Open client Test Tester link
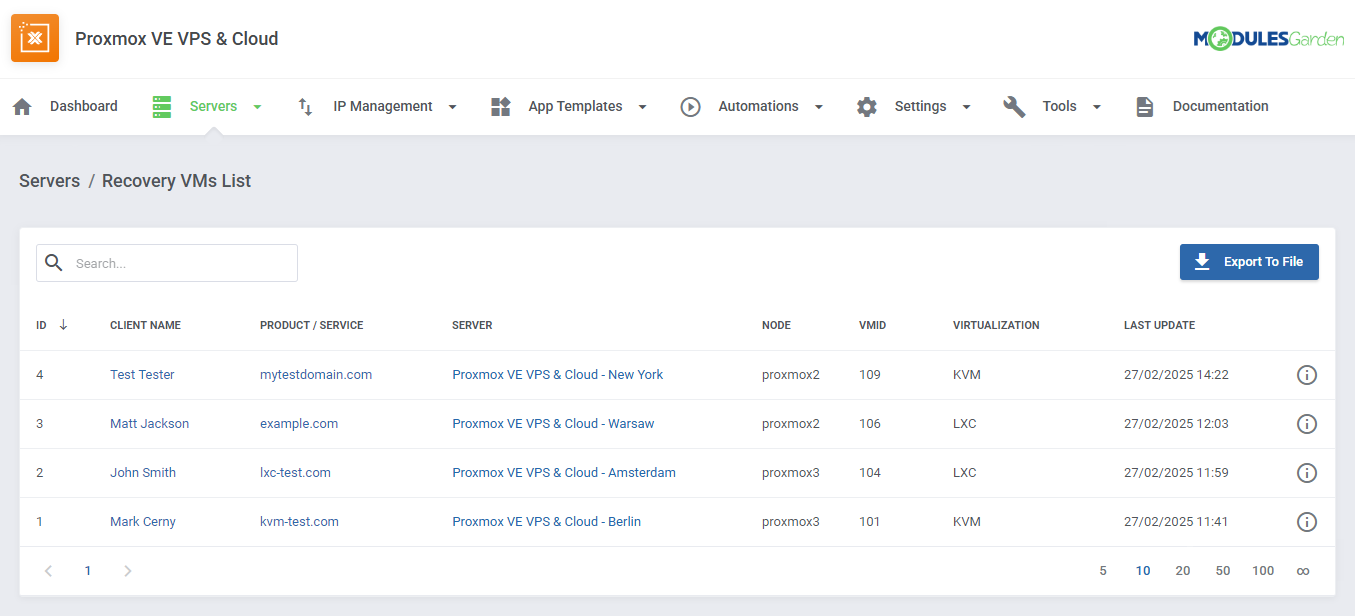1355x616 pixels. click(x=142, y=375)
